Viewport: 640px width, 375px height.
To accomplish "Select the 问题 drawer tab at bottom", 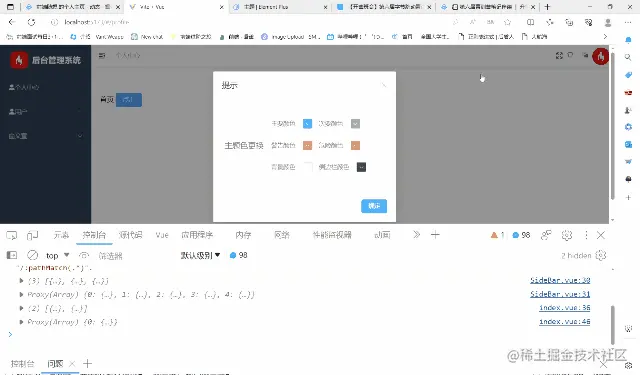I will pyautogui.click(x=55, y=364).
